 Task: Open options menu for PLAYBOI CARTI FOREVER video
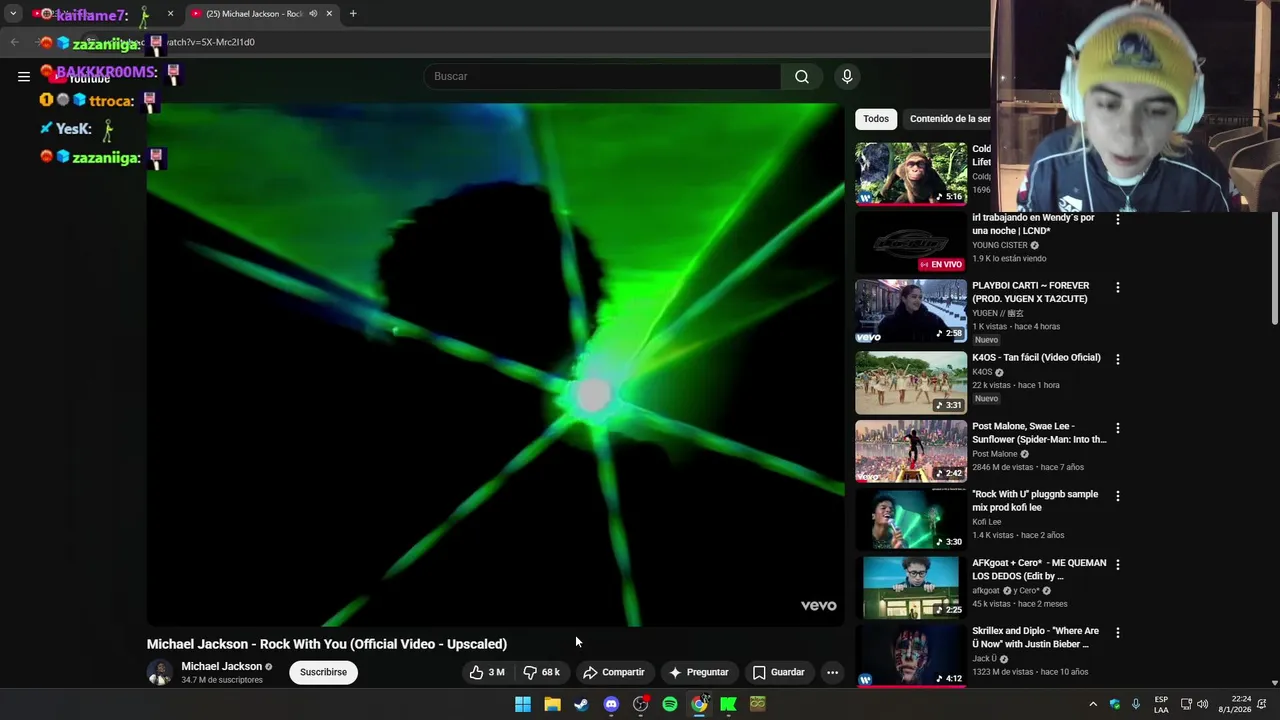tap(1118, 287)
